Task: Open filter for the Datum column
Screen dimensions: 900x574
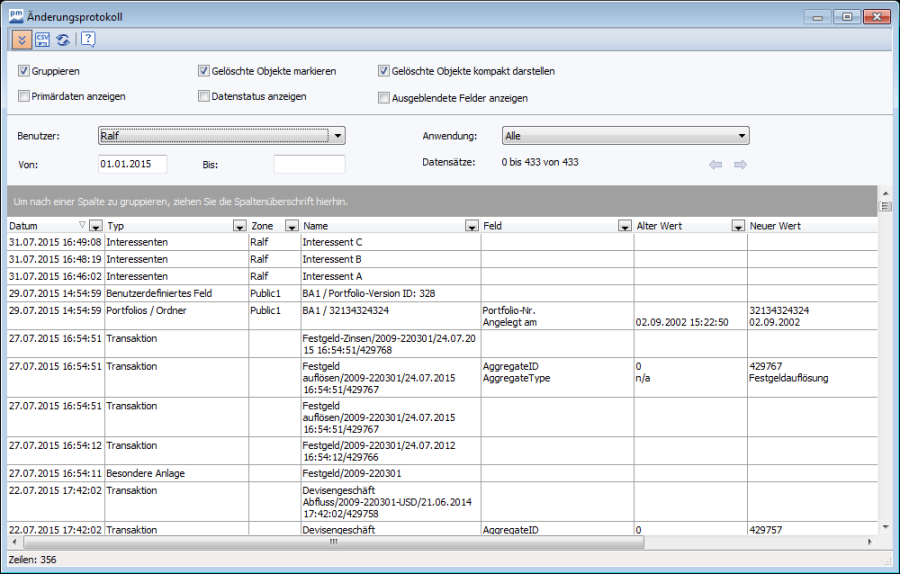Action: [96, 226]
